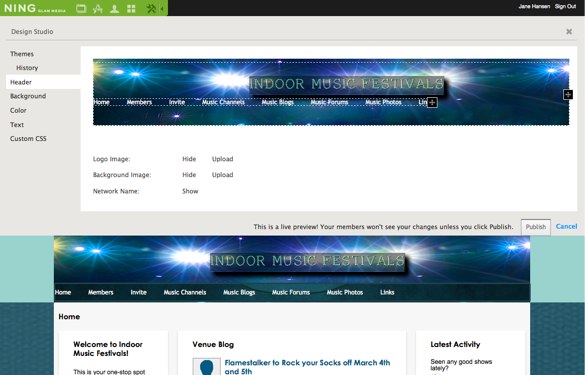
Task: Open Custom CSS in Design Studio sidebar
Action: pyautogui.click(x=28, y=138)
